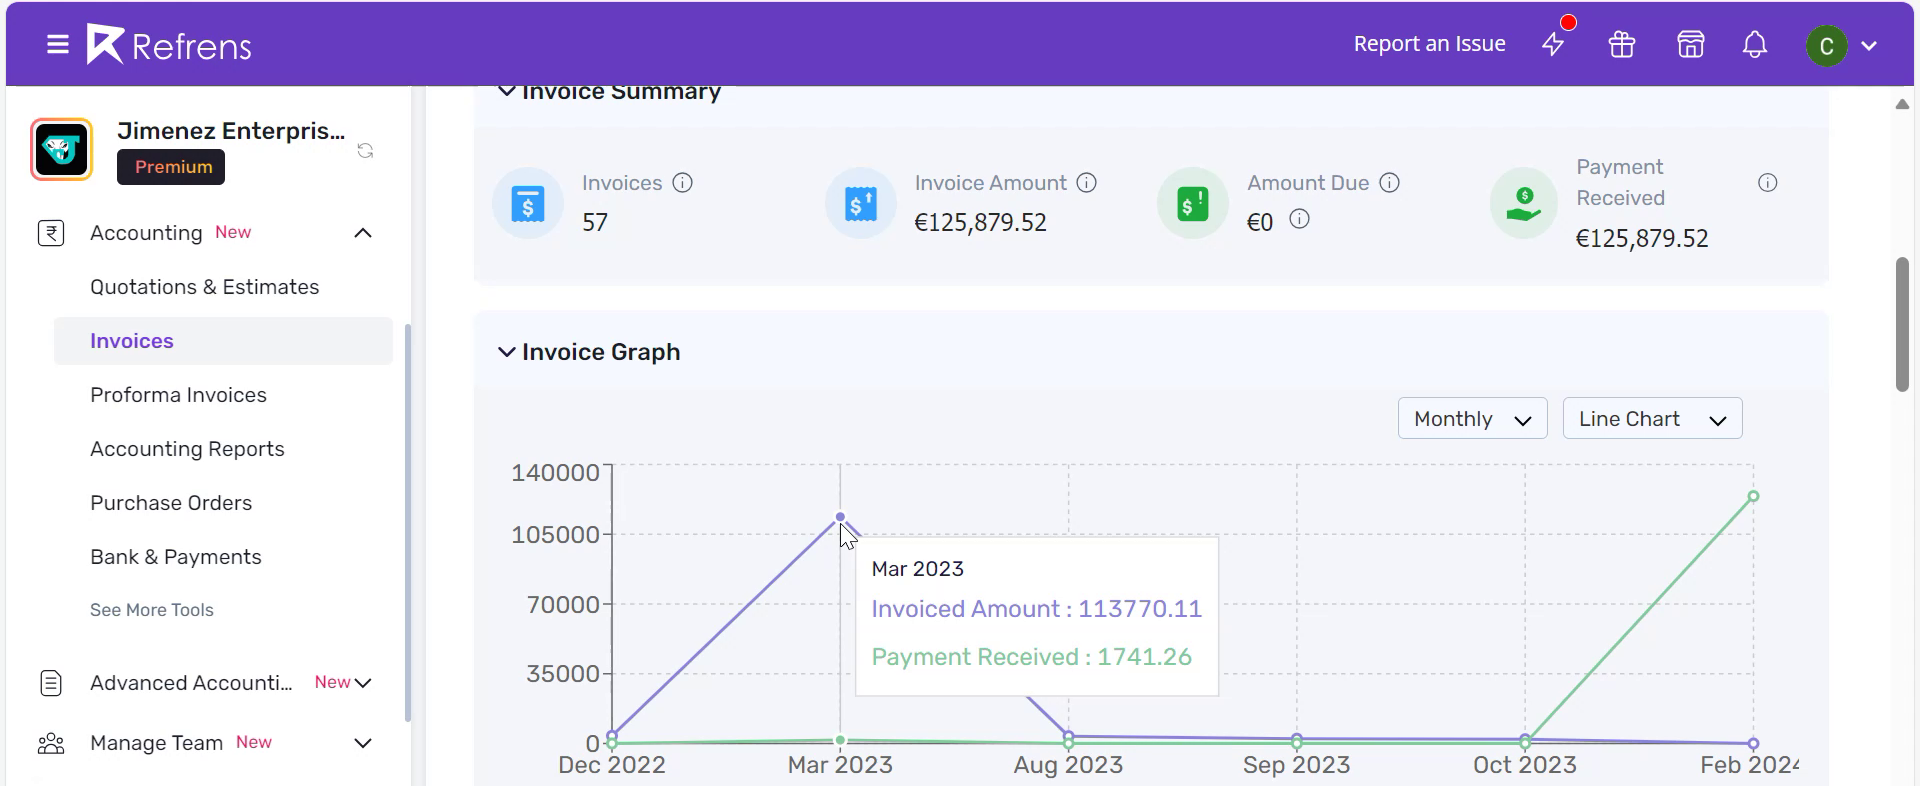Open the gift box rewards icon
The height and width of the screenshot is (786, 1920).
pyautogui.click(x=1622, y=45)
